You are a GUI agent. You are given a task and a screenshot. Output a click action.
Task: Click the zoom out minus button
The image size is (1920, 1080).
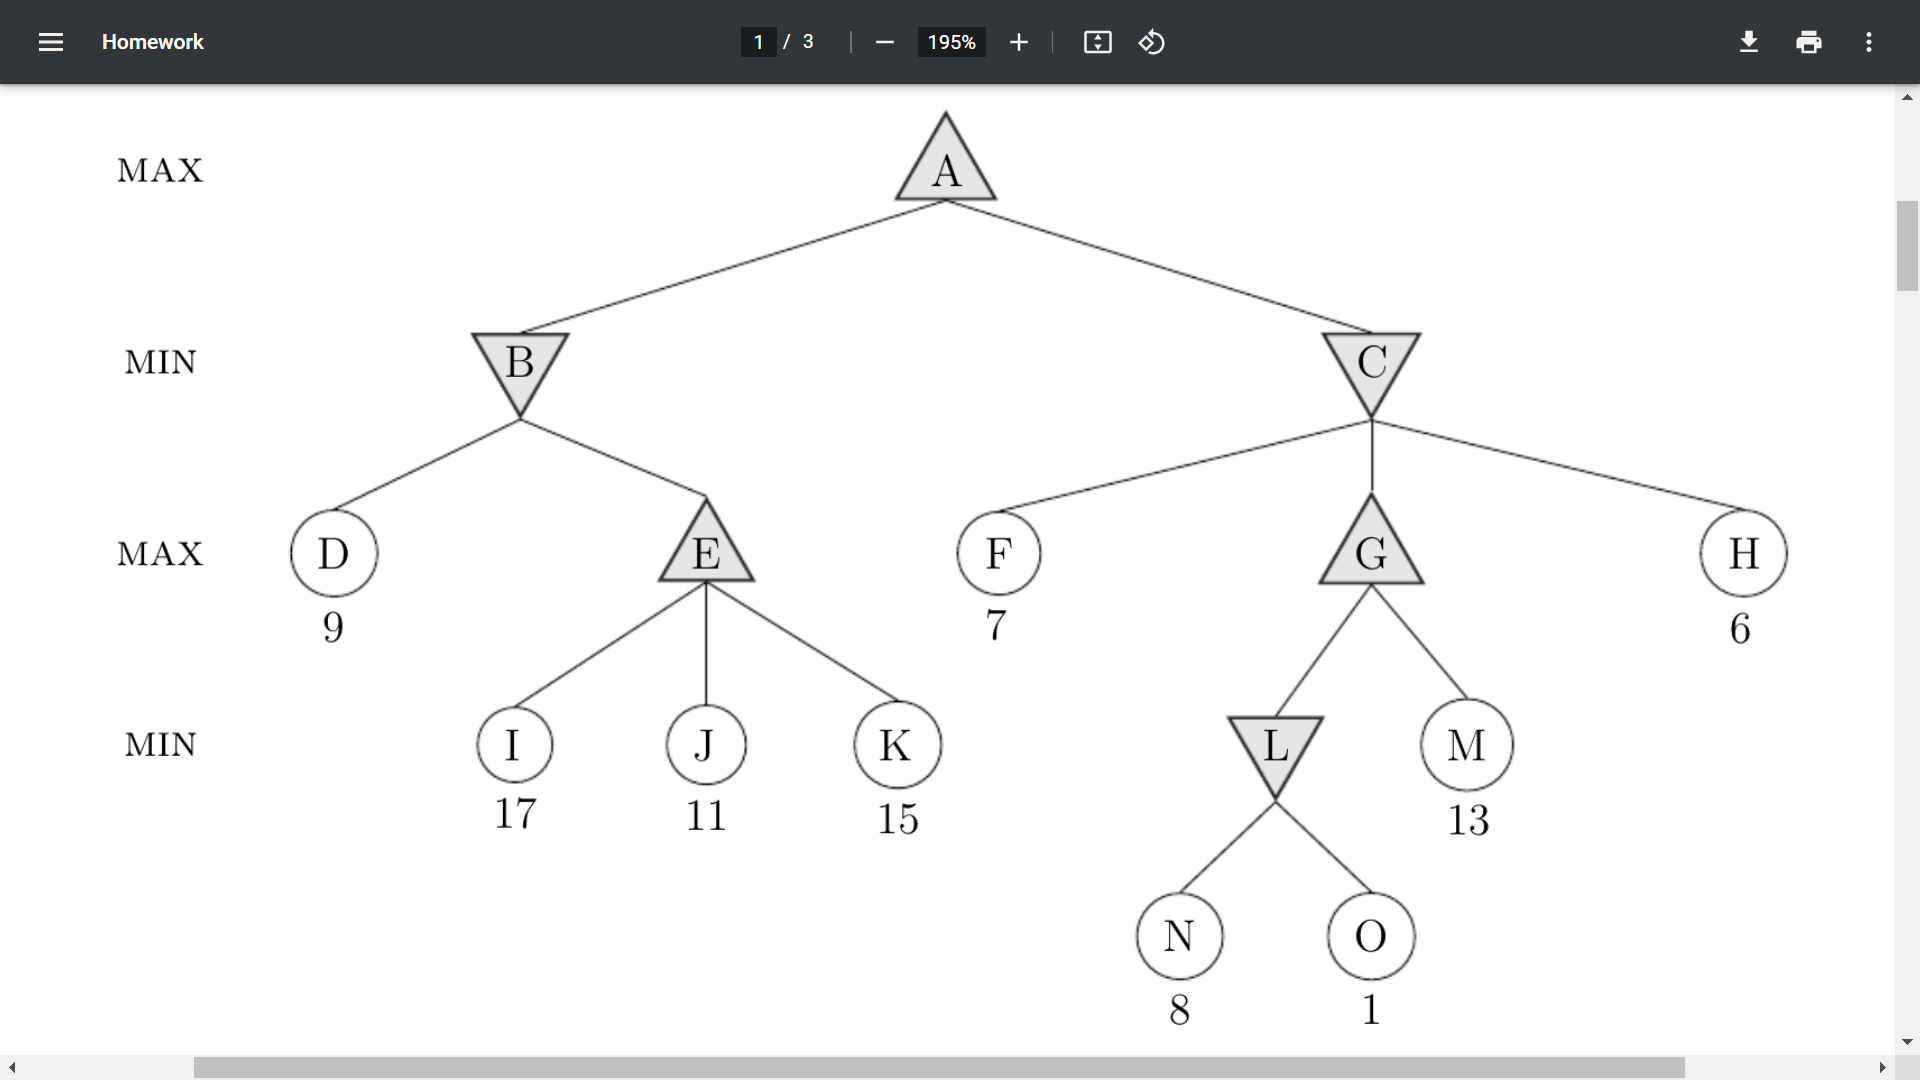click(x=884, y=42)
